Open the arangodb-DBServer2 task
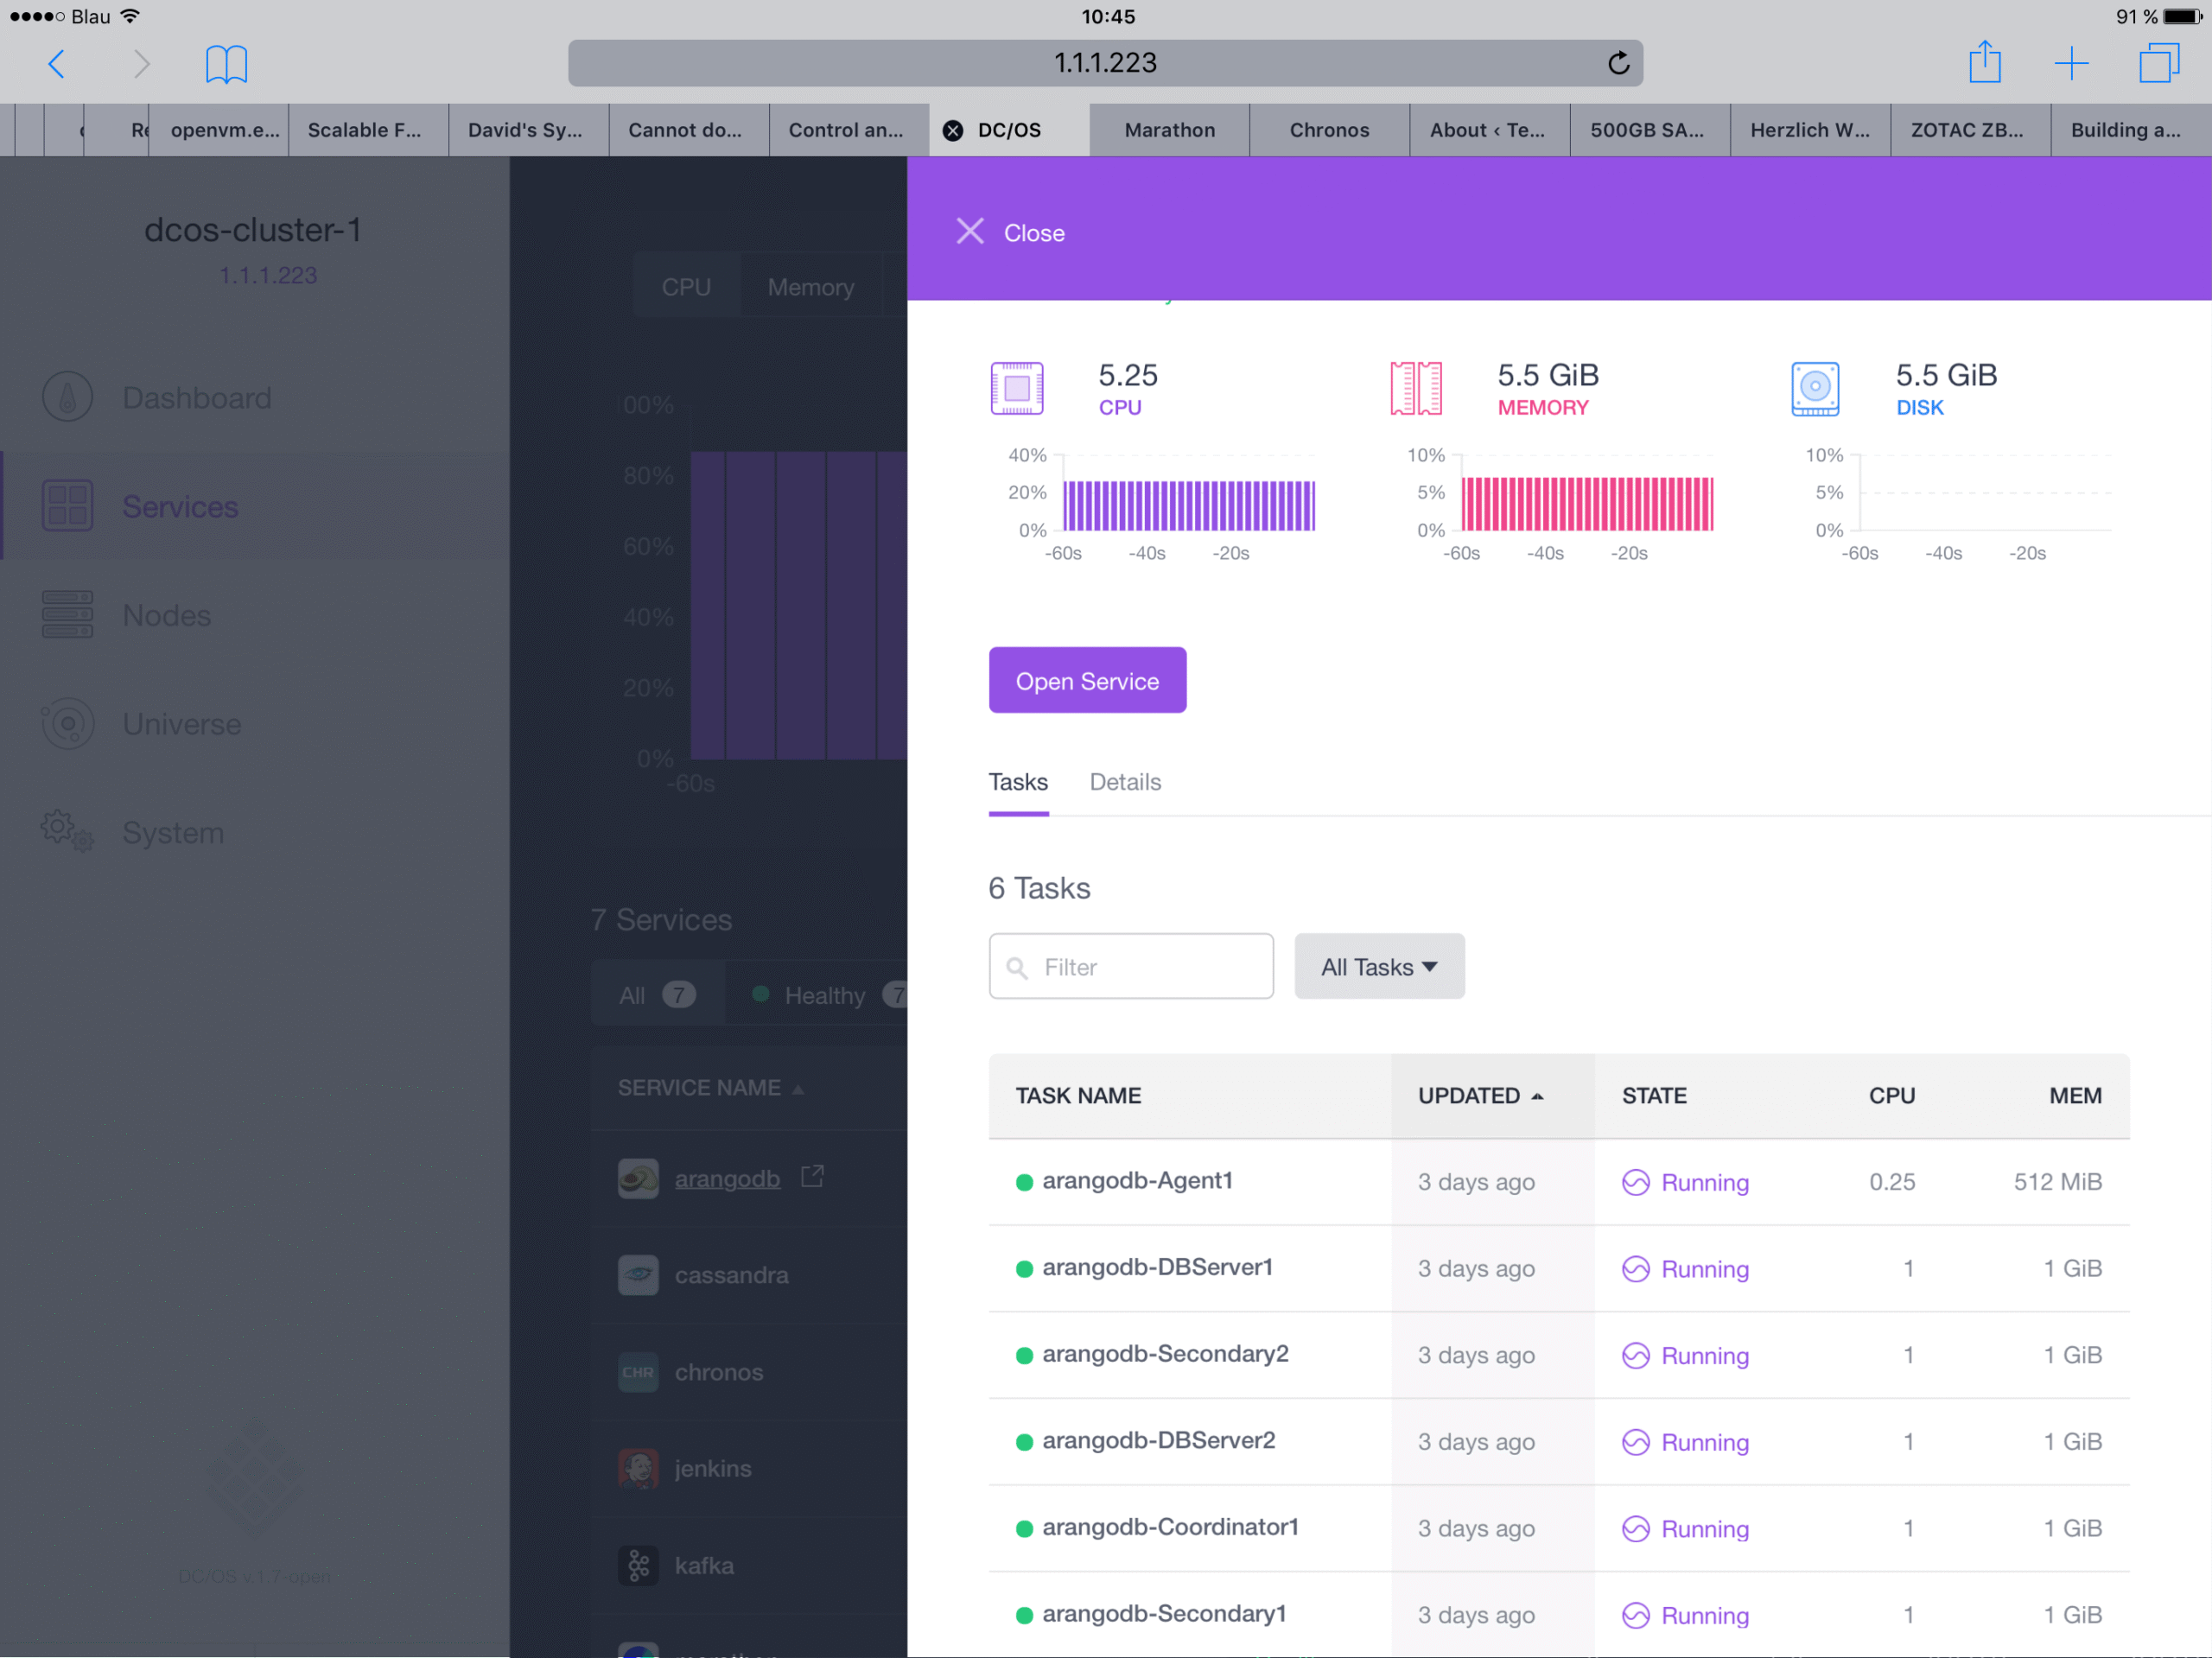 pyautogui.click(x=1158, y=1440)
